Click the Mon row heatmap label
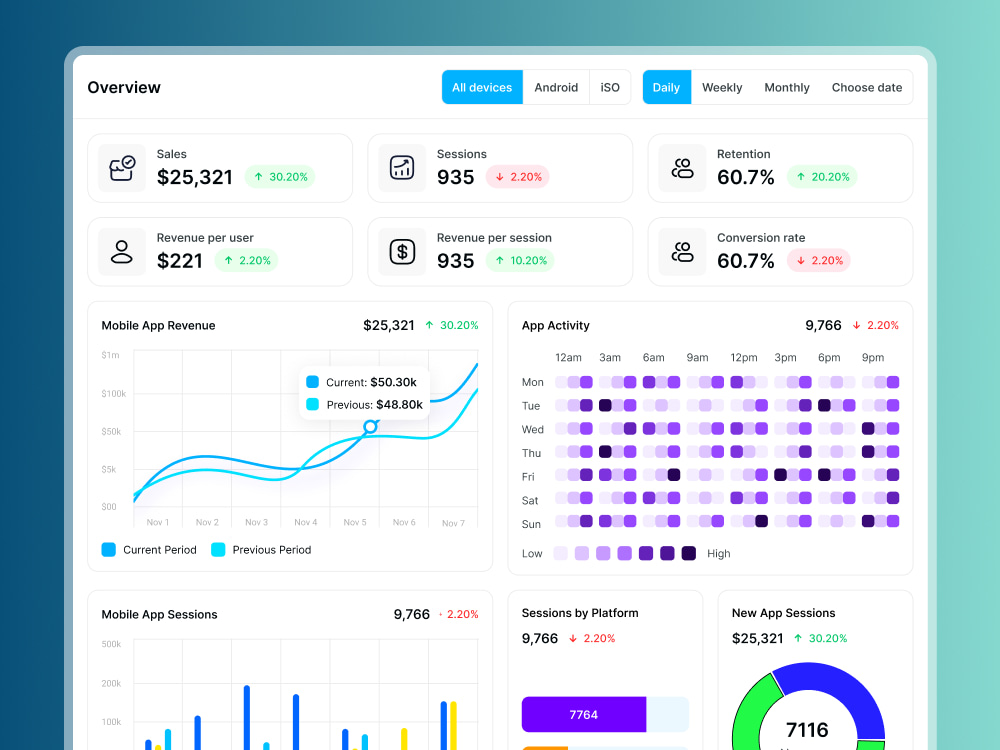The height and width of the screenshot is (750, 1000). pyautogui.click(x=533, y=382)
